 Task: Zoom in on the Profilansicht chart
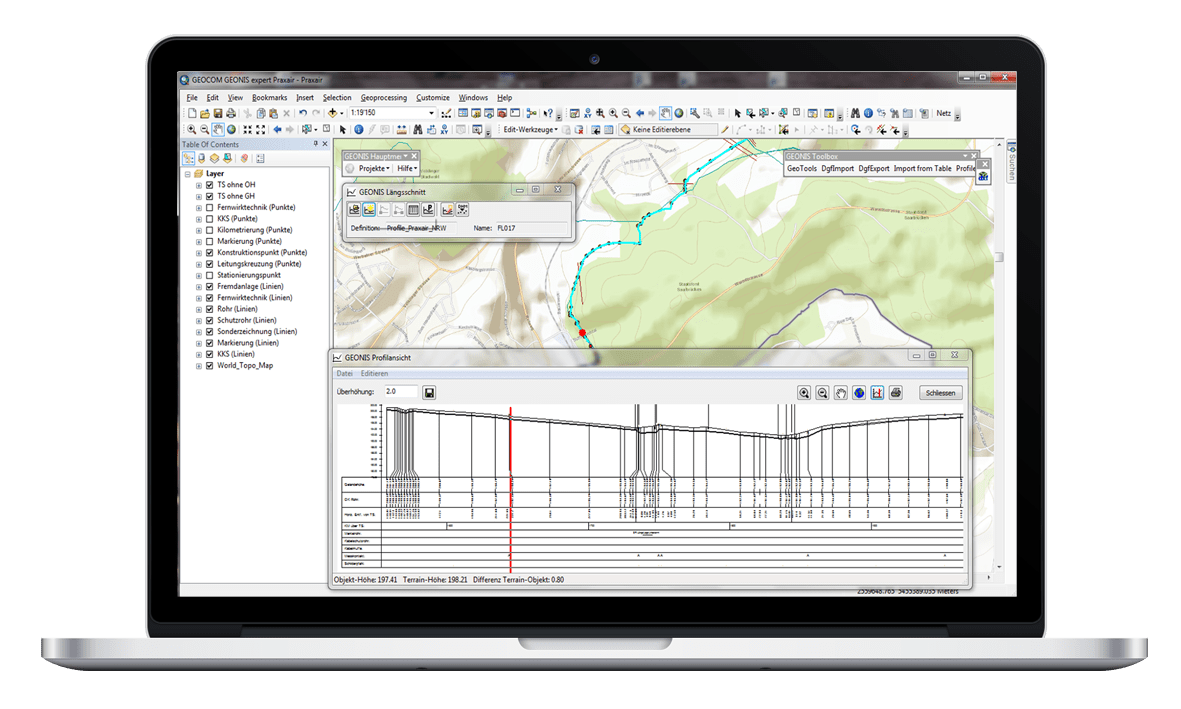(804, 393)
